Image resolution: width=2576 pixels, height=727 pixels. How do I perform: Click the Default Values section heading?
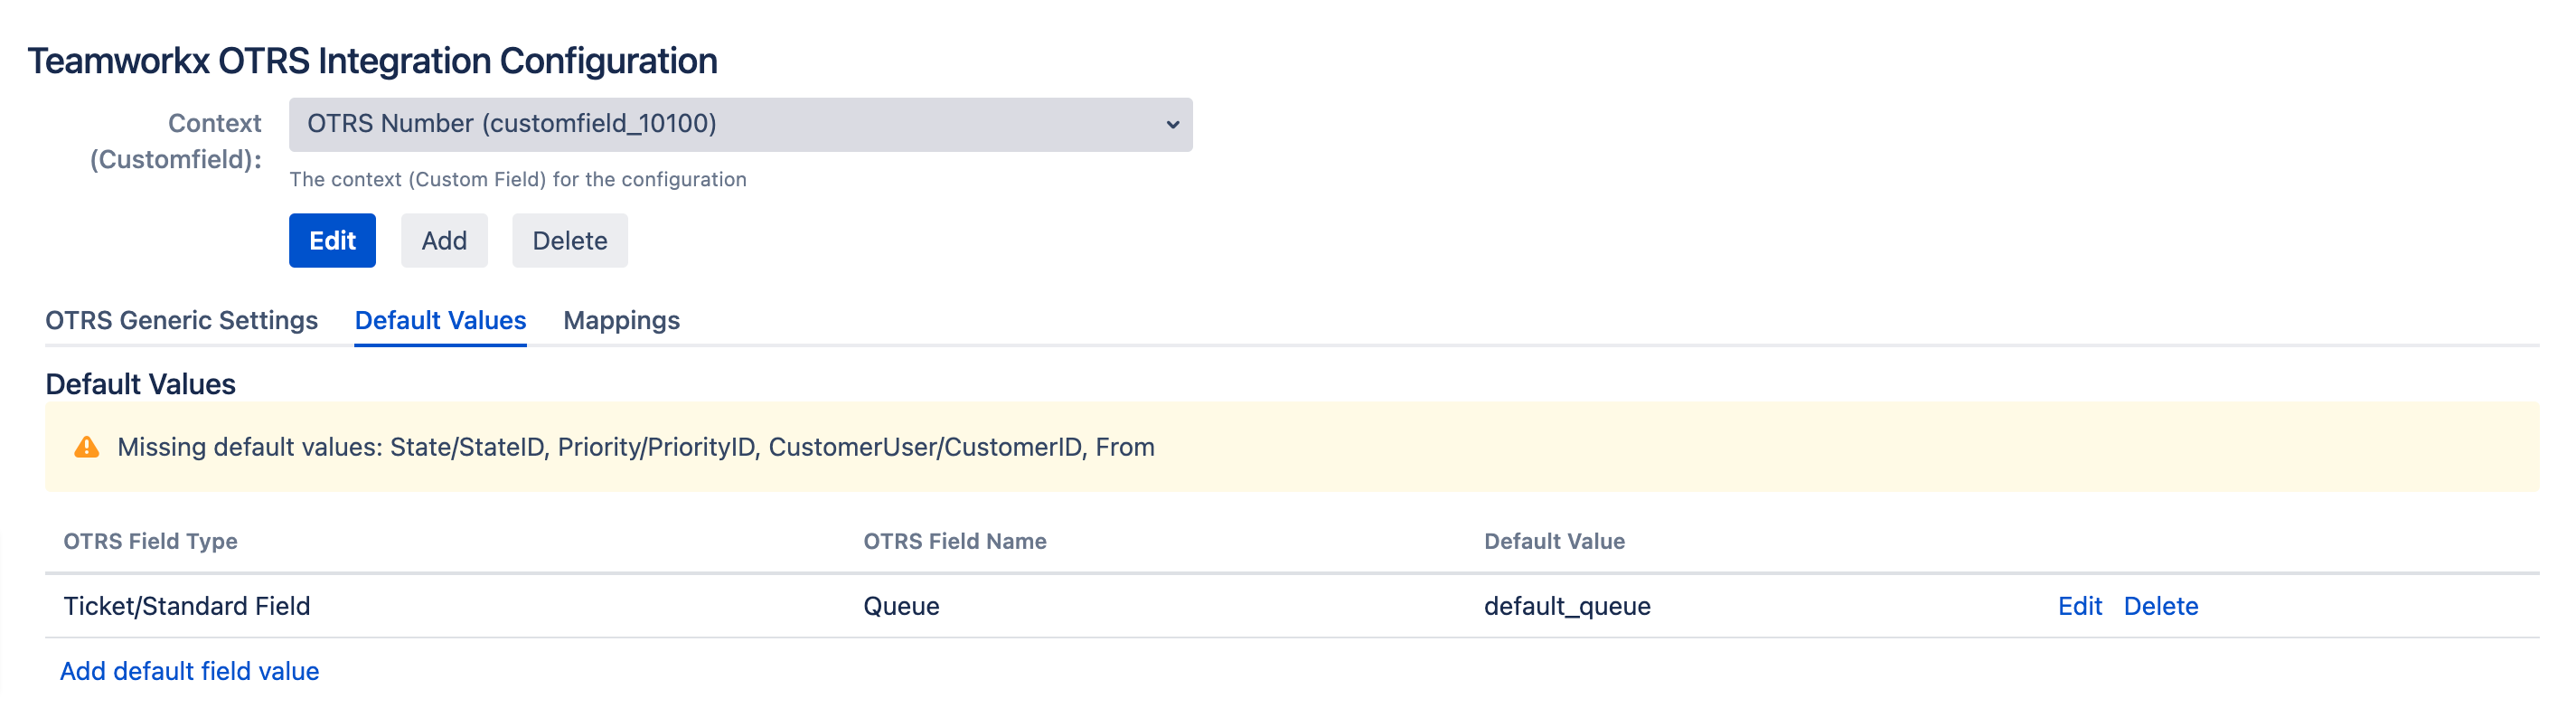coord(140,384)
